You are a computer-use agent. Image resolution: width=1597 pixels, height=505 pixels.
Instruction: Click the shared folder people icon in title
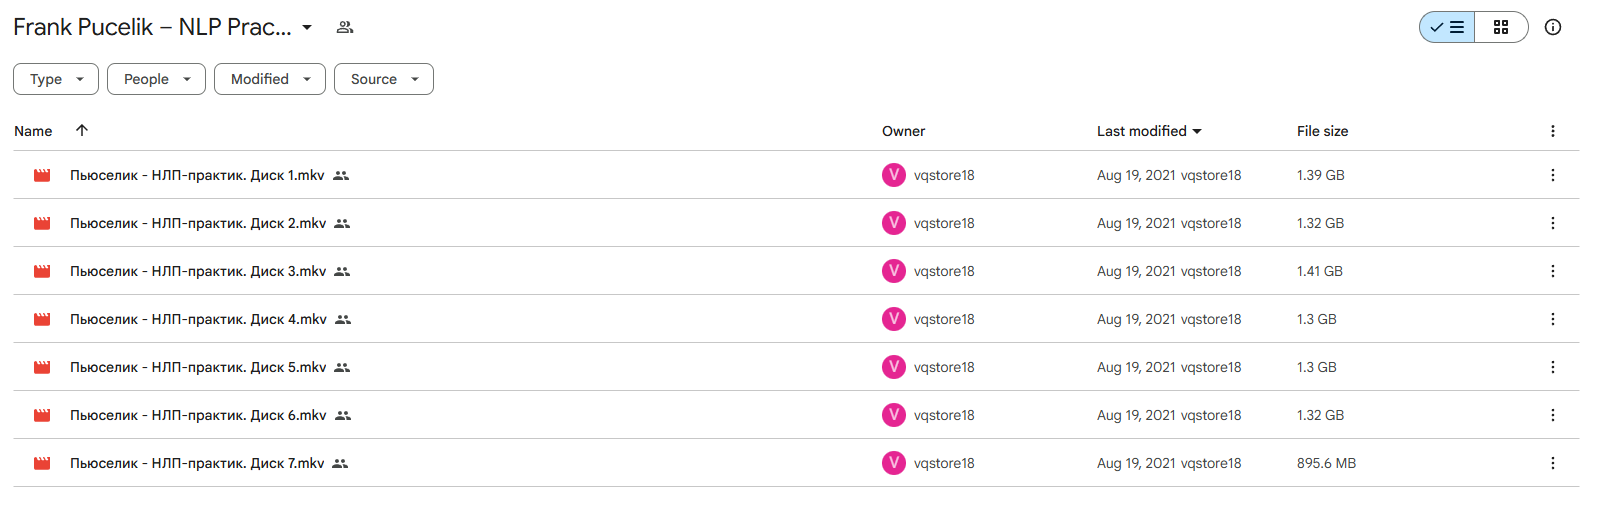coord(345,27)
